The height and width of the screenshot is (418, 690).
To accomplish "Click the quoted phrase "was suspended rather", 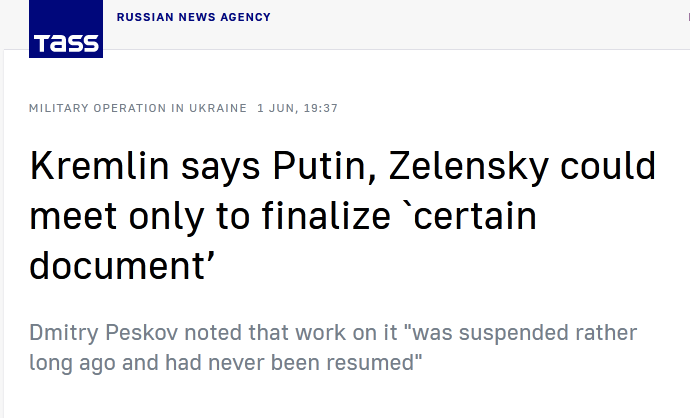I will (523, 333).
